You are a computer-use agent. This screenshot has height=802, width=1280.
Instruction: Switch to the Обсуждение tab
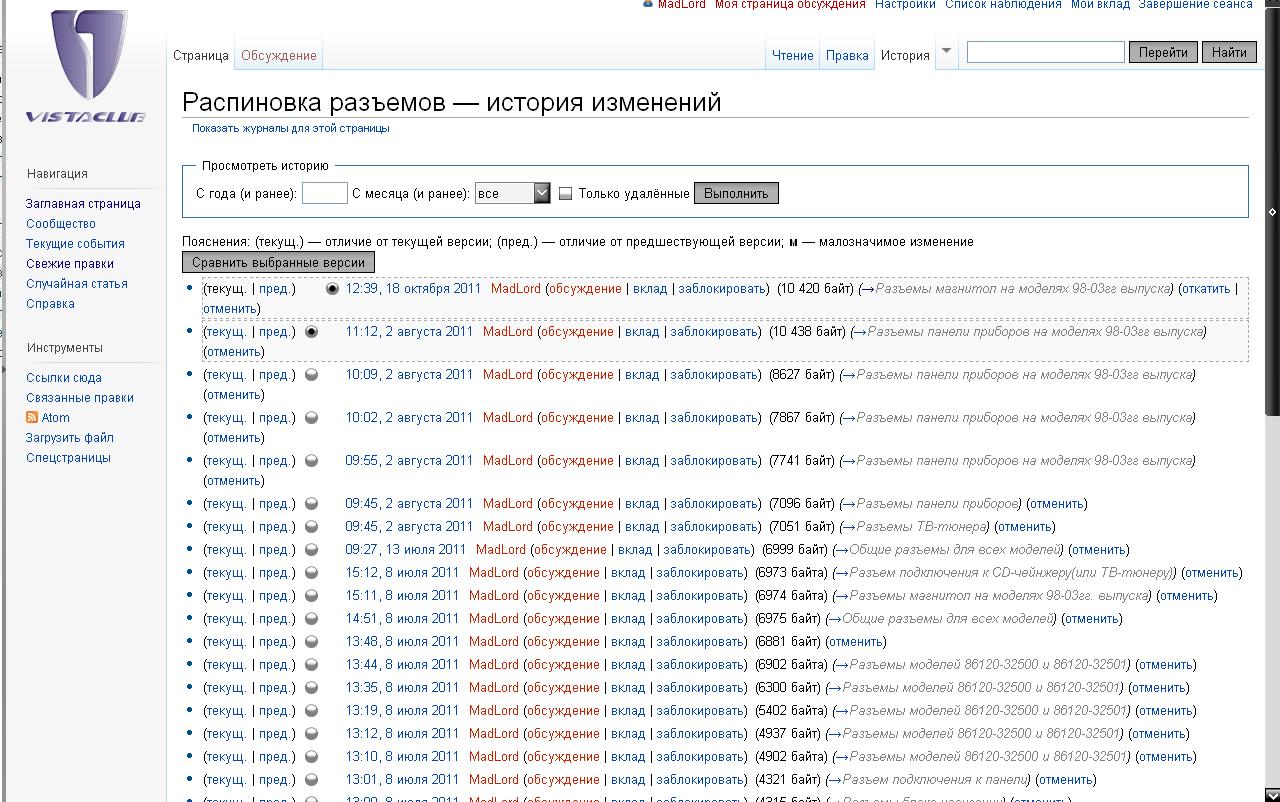[x=278, y=56]
